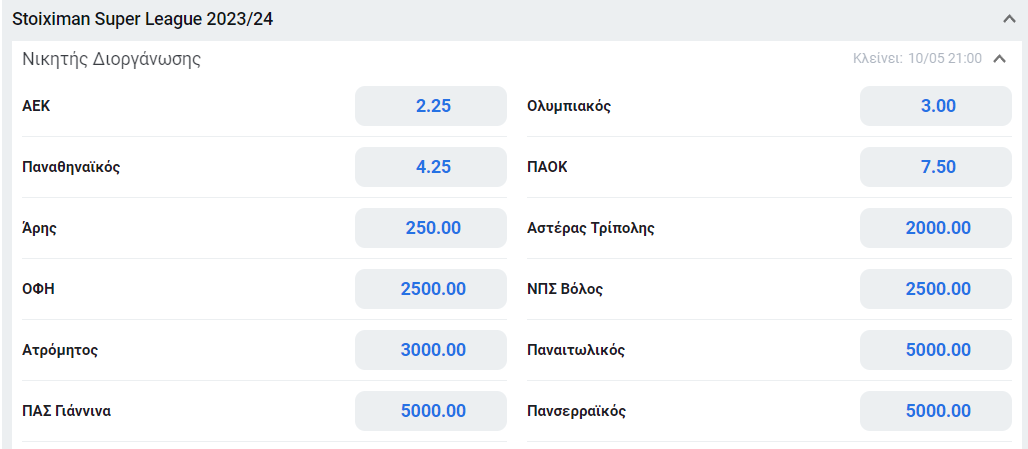
Task: Select ΝΠΣ Βόλος odds 2500.00
Action: [936, 289]
